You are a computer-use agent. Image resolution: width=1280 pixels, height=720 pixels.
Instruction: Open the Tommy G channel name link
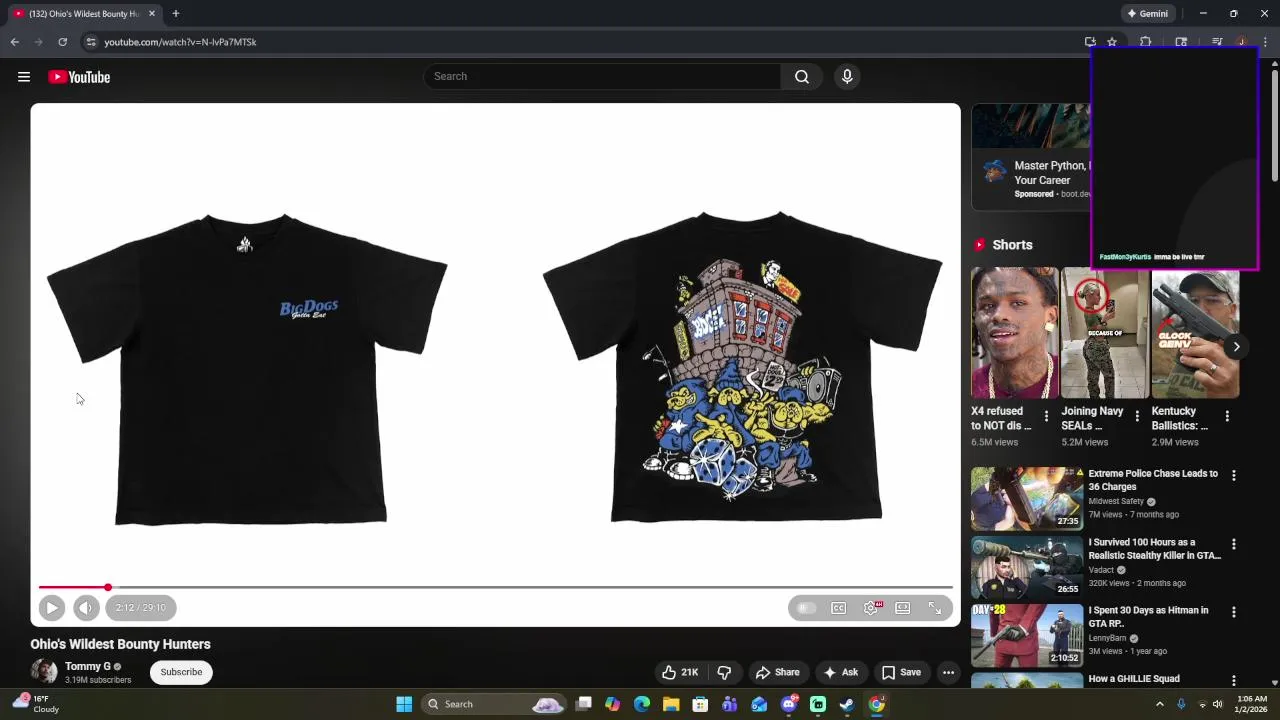88,666
